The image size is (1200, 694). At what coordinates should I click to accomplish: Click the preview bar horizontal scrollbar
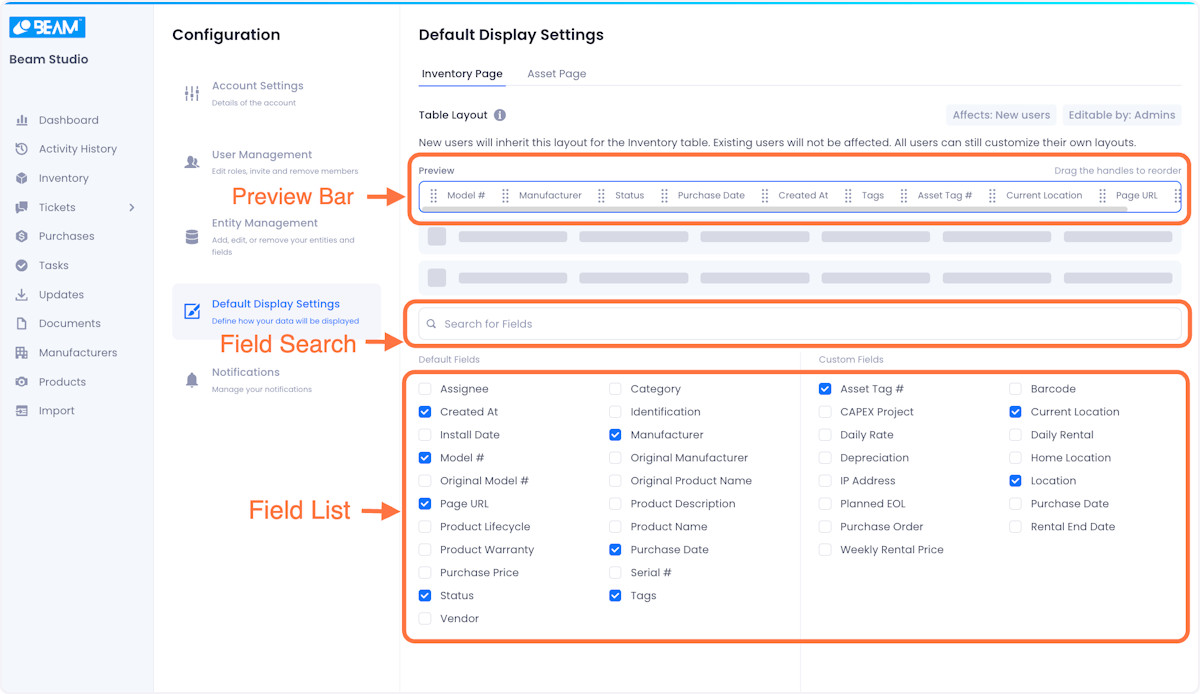[x=774, y=209]
